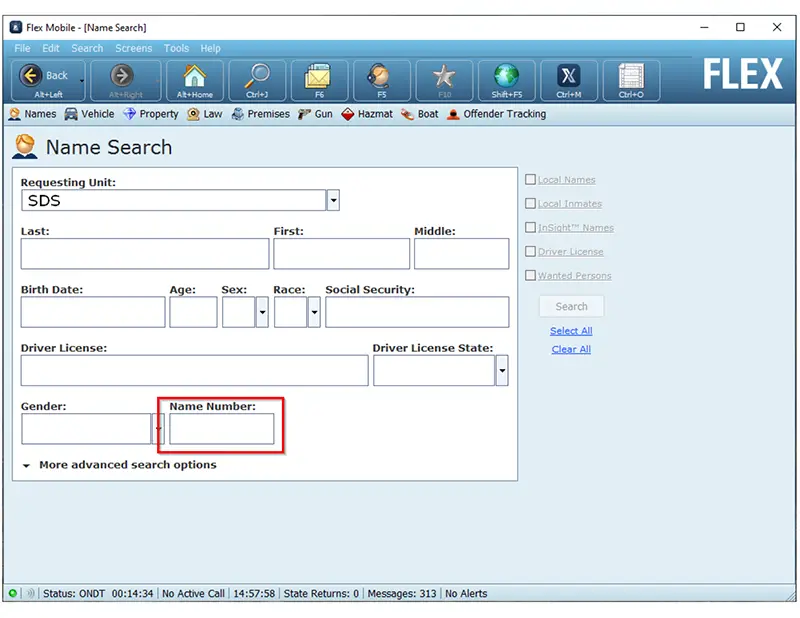Check the Wanted Persons checkbox
This screenshot has height=618, width=800.
[x=531, y=276]
